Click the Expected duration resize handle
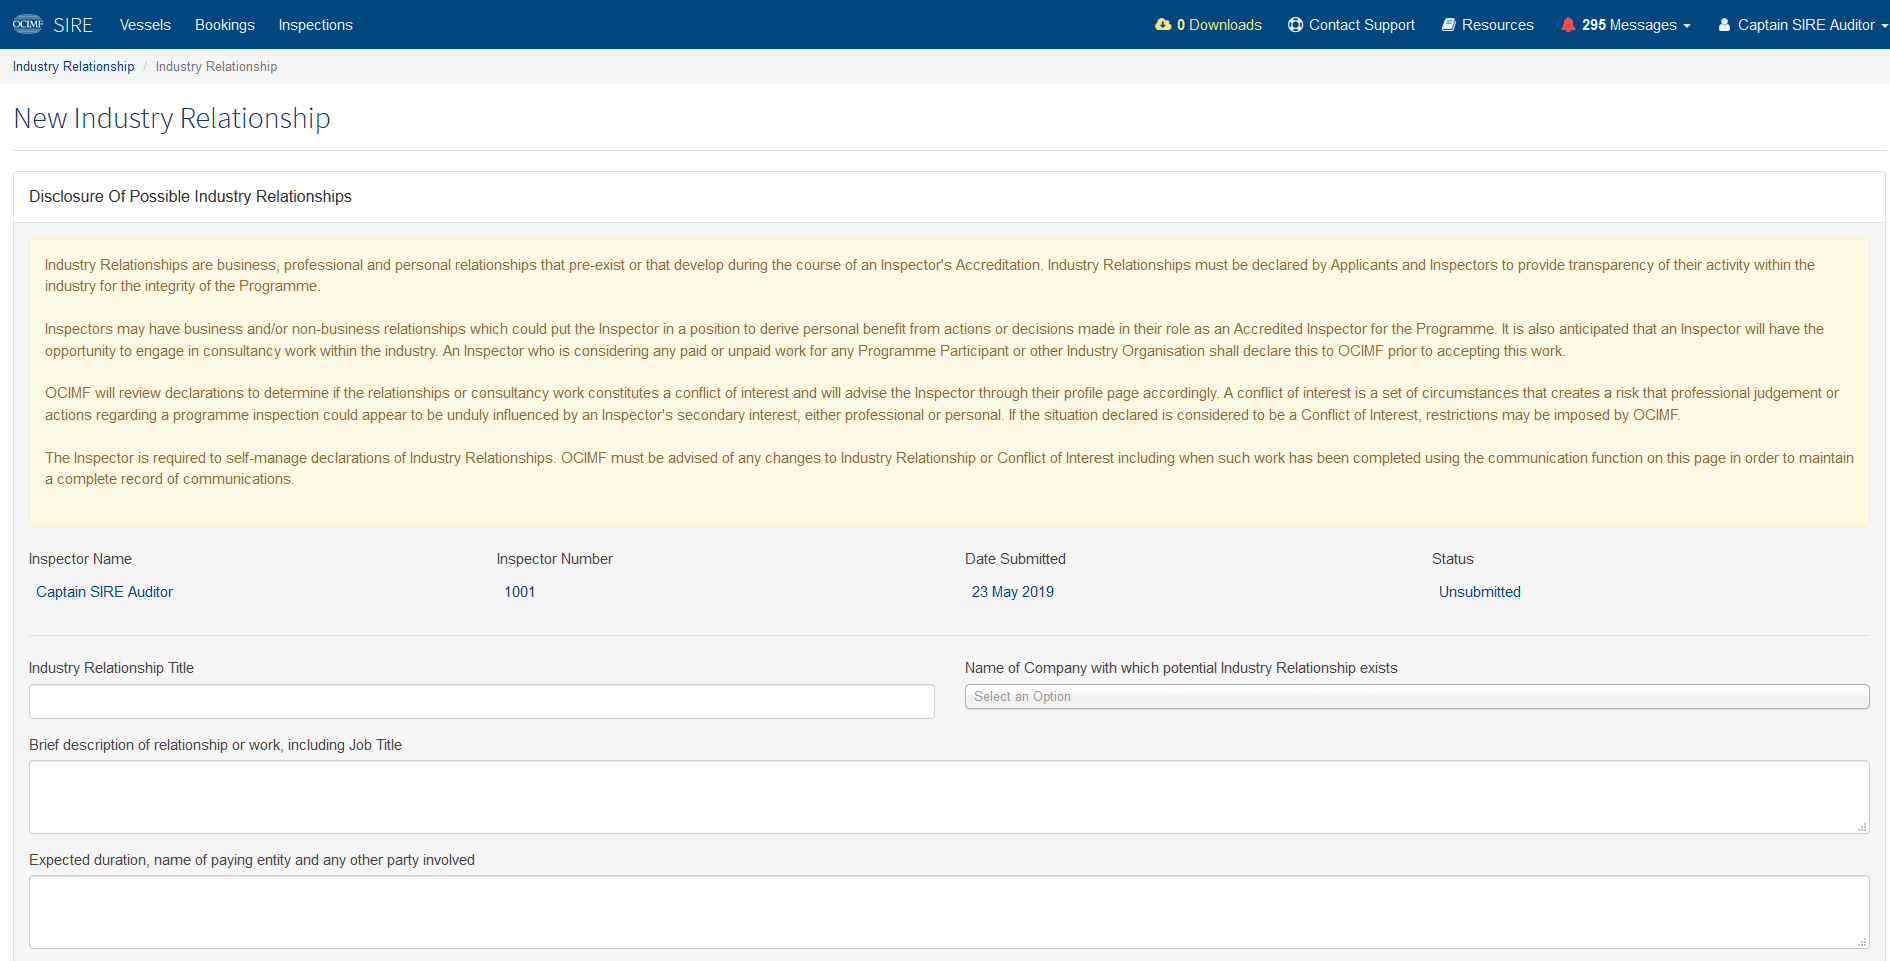Screen dimensions: 1890x961 click(1862, 942)
